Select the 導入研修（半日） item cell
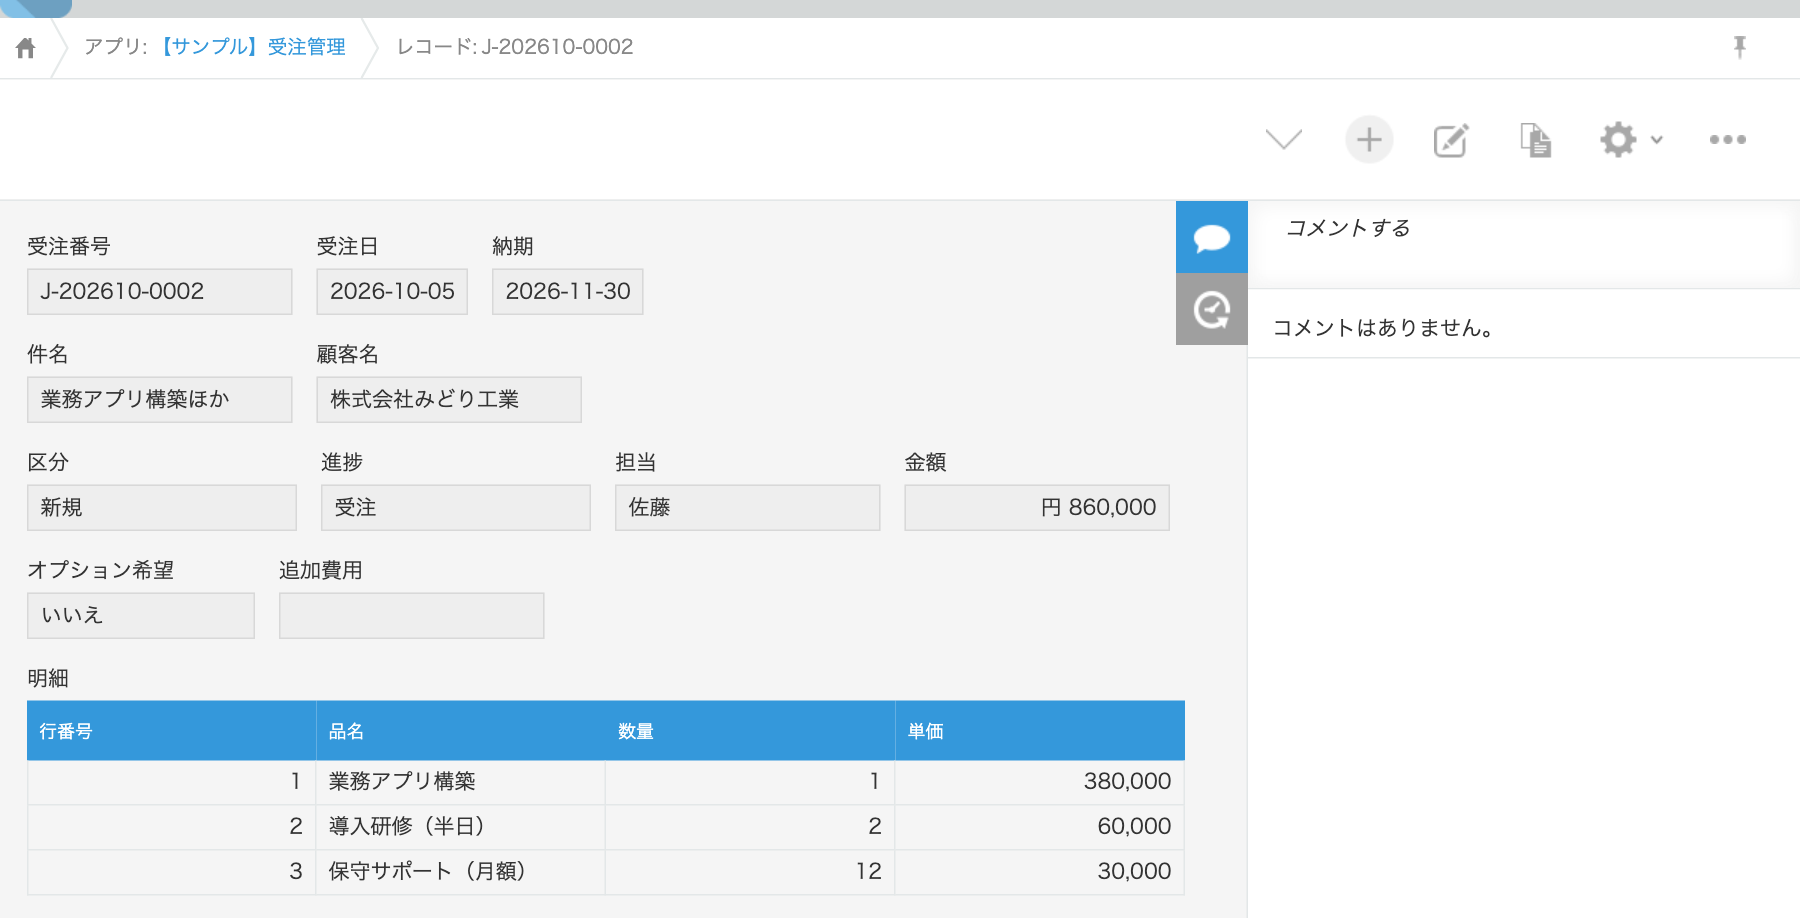The height and width of the screenshot is (918, 1800). click(461, 827)
